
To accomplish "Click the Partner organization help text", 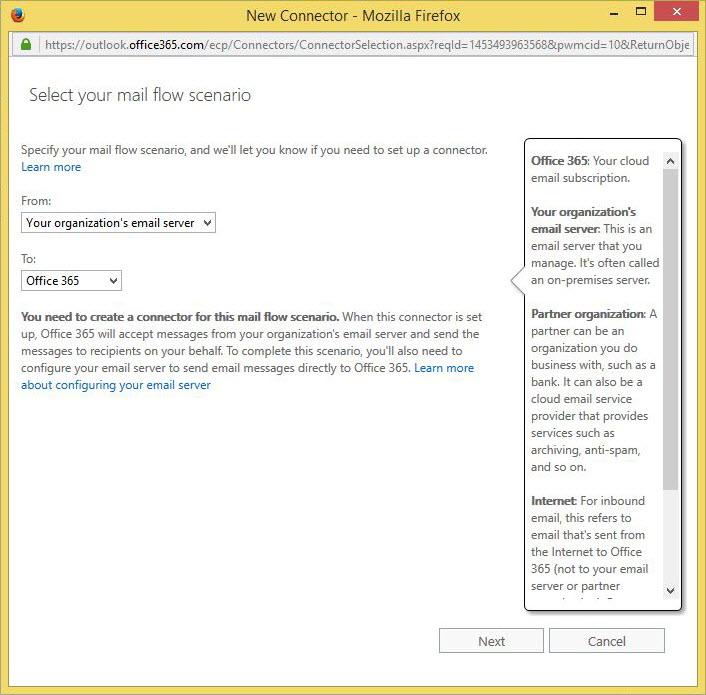I will coord(593,390).
